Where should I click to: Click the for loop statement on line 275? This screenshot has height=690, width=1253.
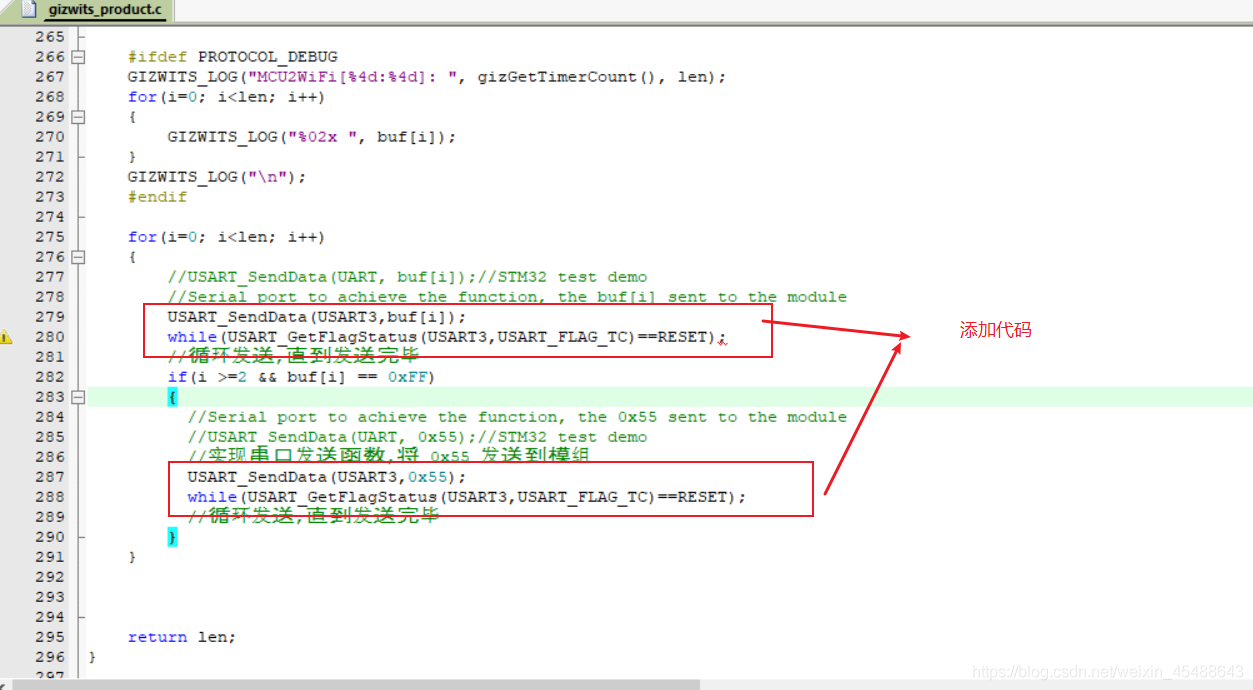coord(226,237)
